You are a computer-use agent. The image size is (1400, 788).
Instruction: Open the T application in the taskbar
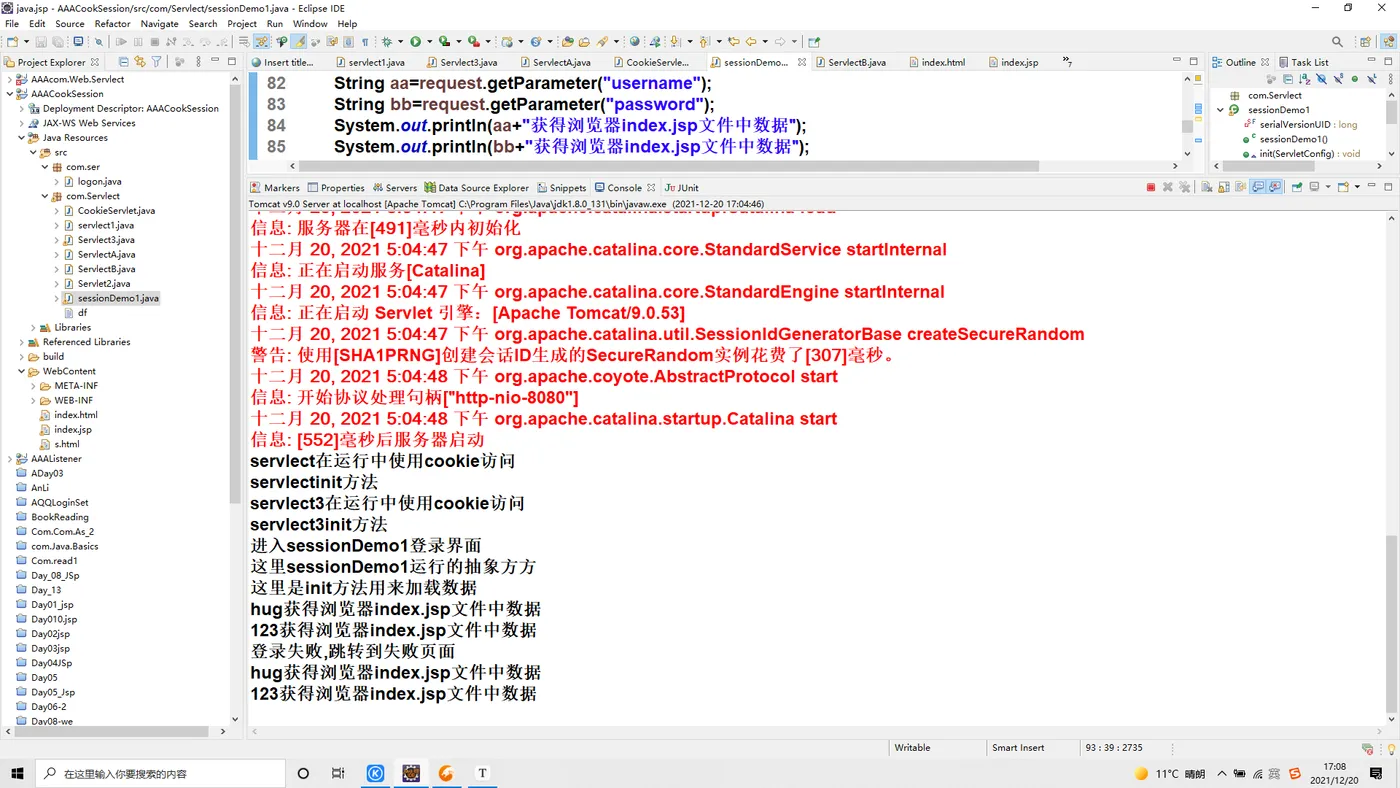coord(482,773)
